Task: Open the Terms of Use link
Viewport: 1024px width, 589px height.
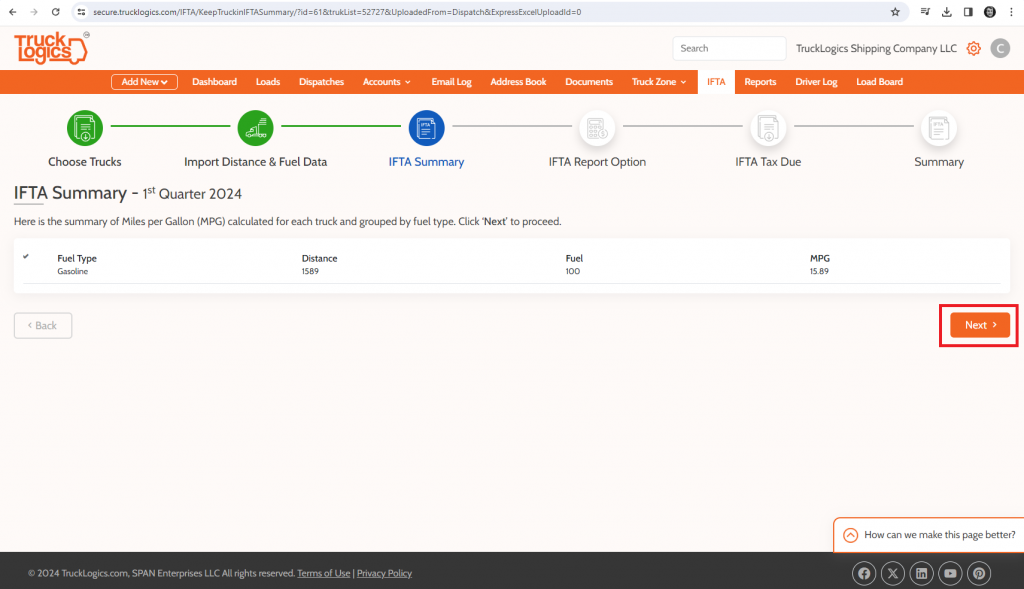Action: [324, 573]
